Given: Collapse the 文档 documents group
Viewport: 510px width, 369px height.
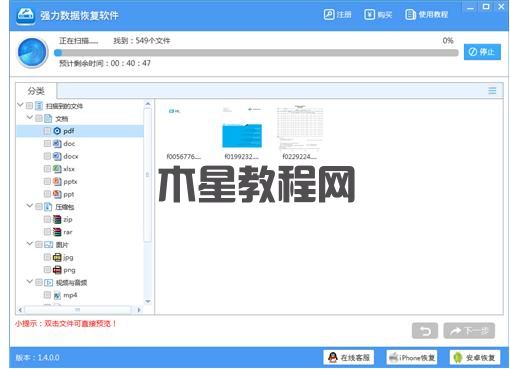Looking at the screenshot, I should pyautogui.click(x=30, y=118).
